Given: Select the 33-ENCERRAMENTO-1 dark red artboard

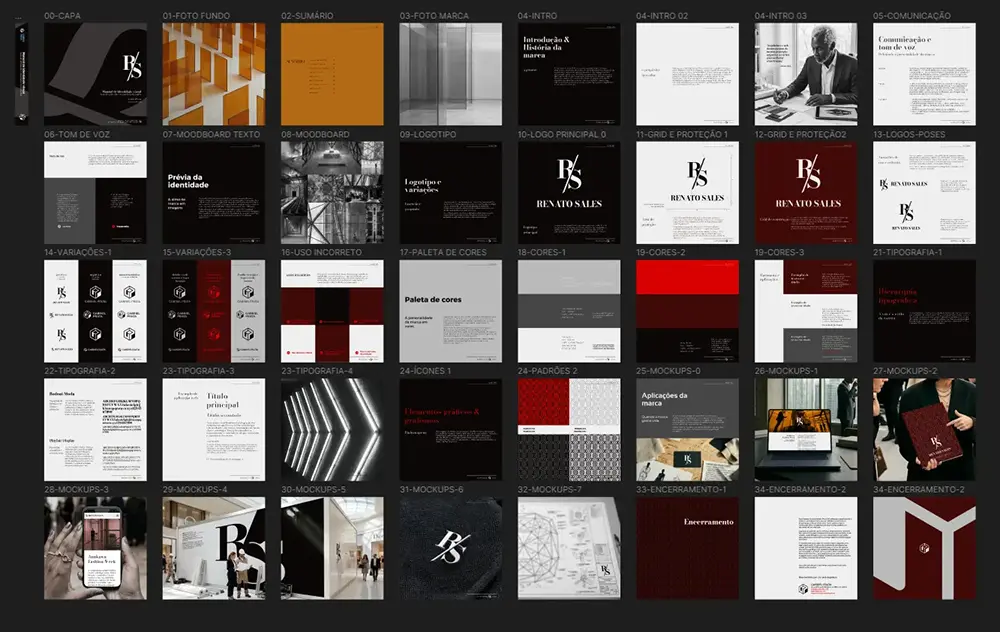Looking at the screenshot, I should 687,548.
